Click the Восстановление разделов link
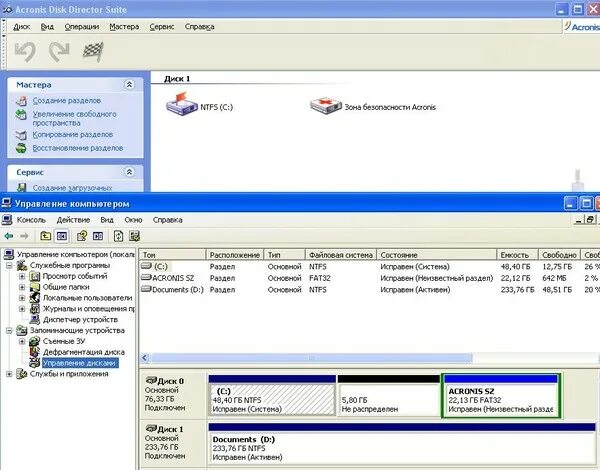Viewport: 600px width, 470px height. [x=78, y=148]
